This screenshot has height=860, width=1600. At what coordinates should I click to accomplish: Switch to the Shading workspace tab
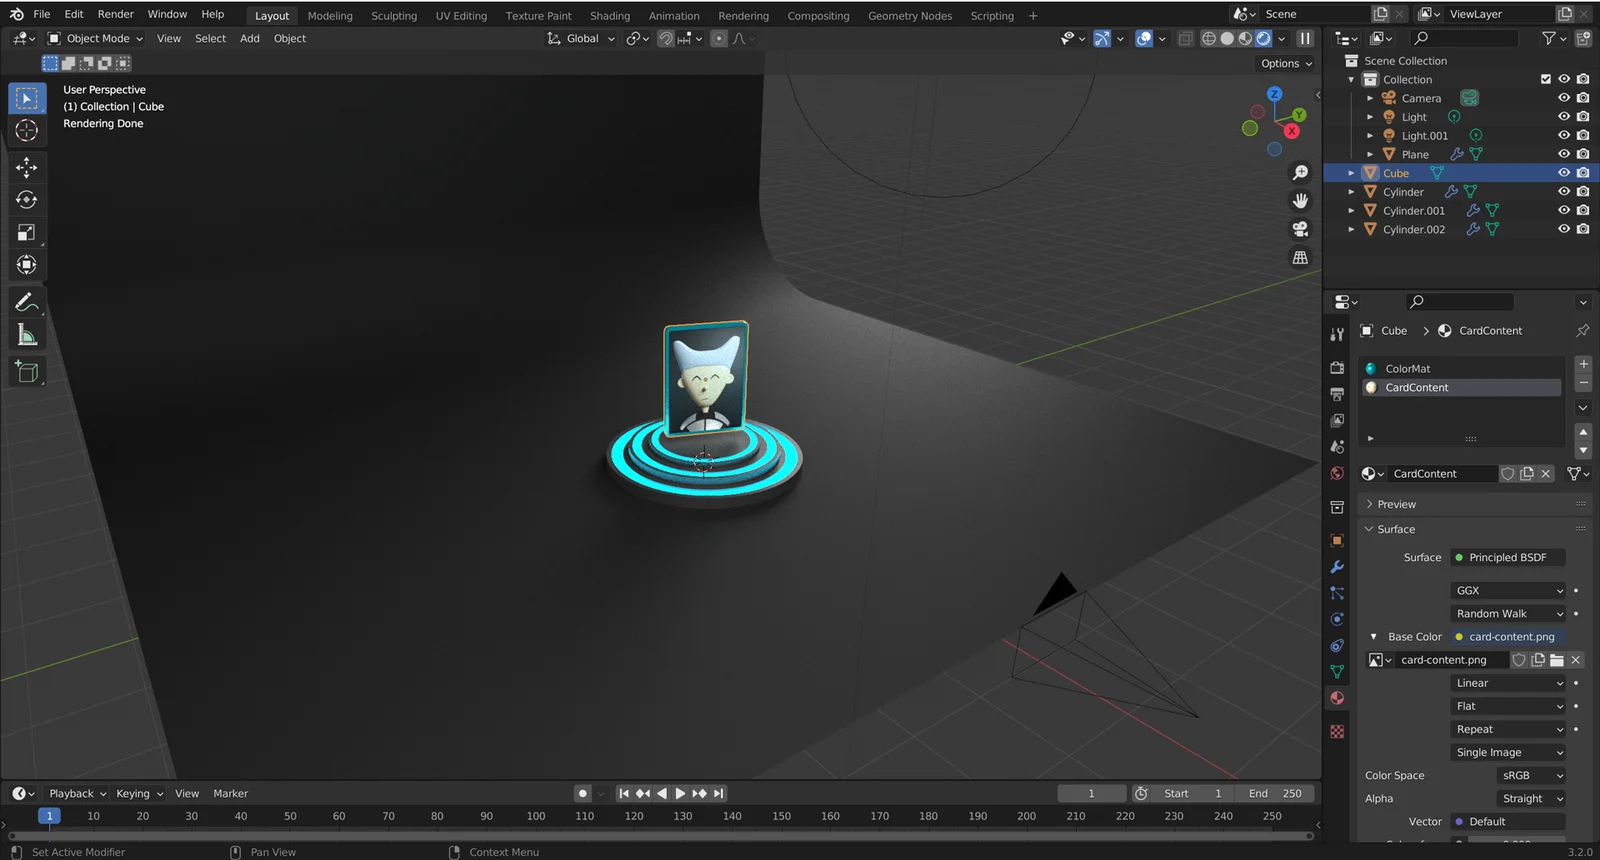point(610,16)
